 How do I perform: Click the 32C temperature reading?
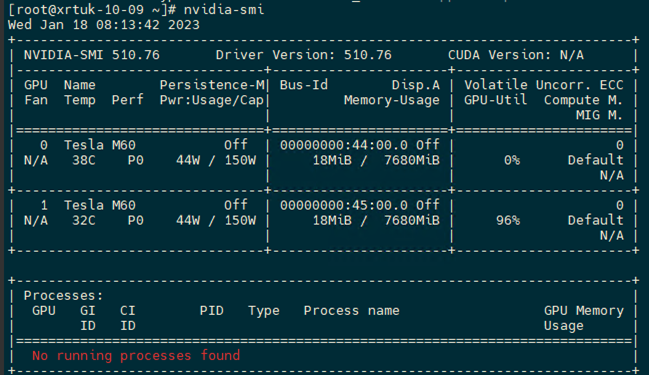tap(84, 220)
